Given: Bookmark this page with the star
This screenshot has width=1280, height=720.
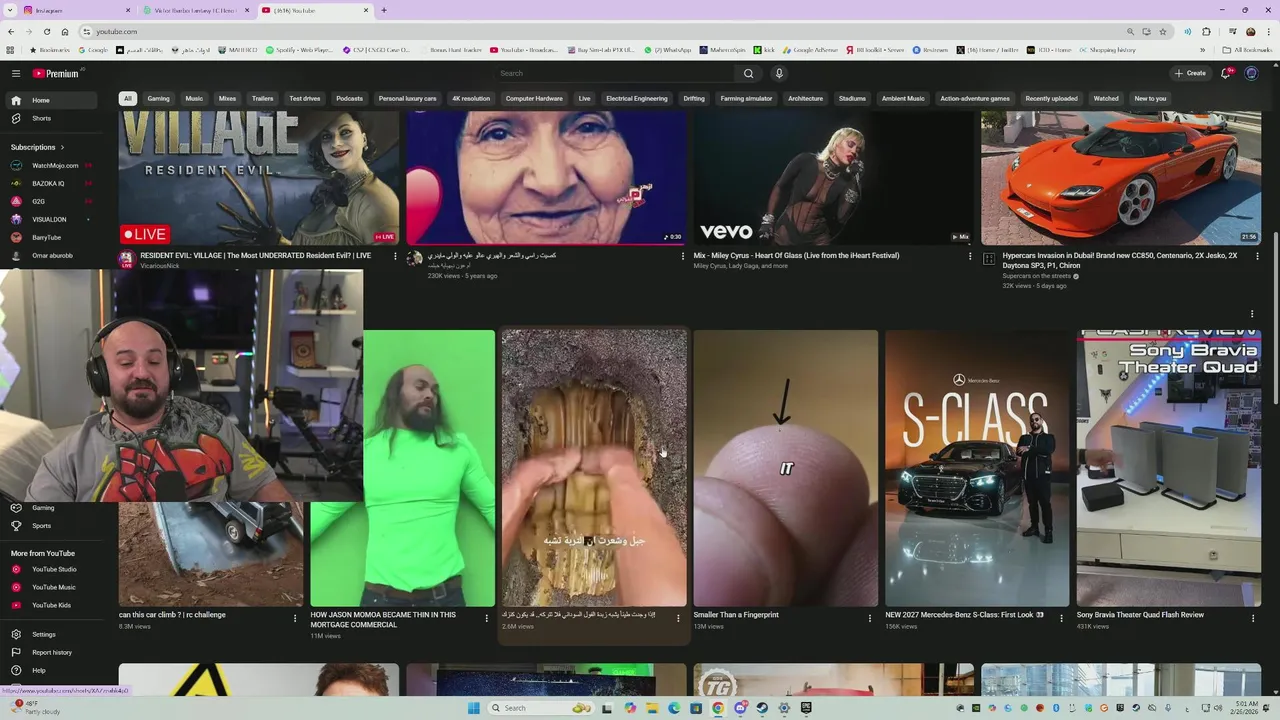Looking at the screenshot, I should 1162,31.
